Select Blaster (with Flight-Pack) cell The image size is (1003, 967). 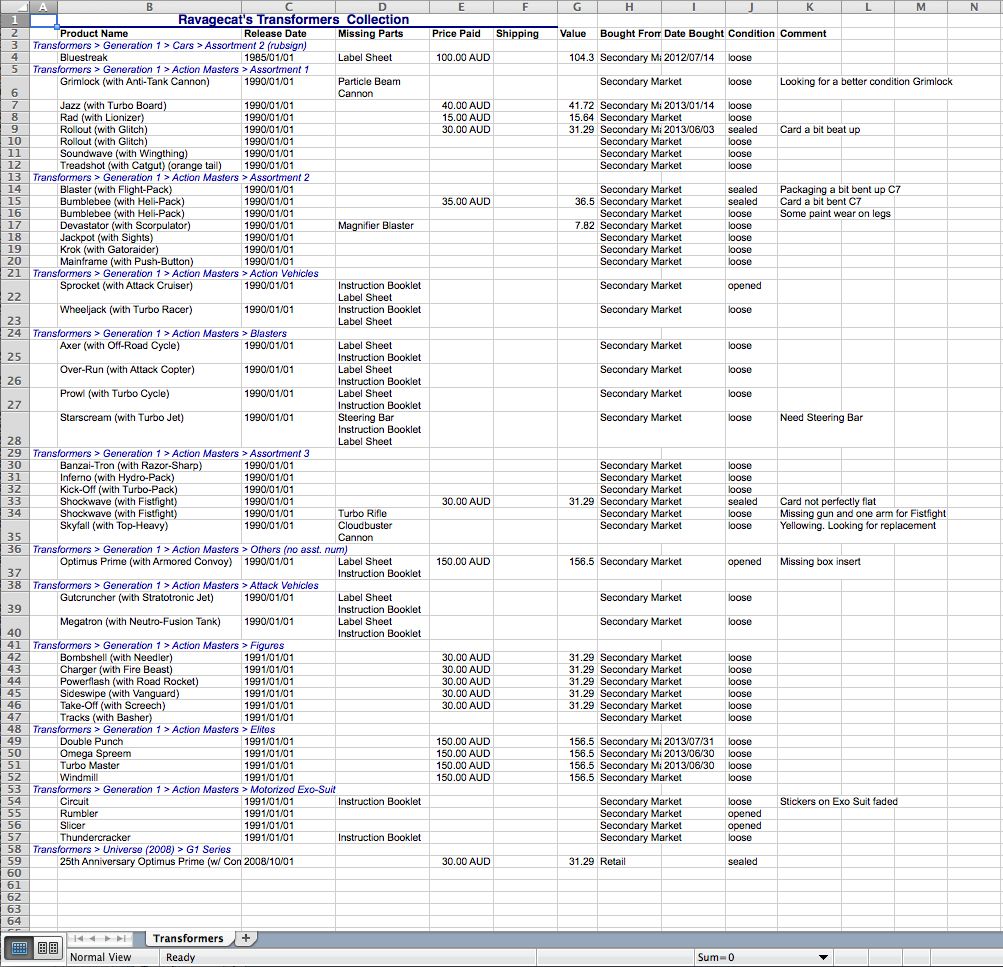pyautogui.click(x=149, y=189)
